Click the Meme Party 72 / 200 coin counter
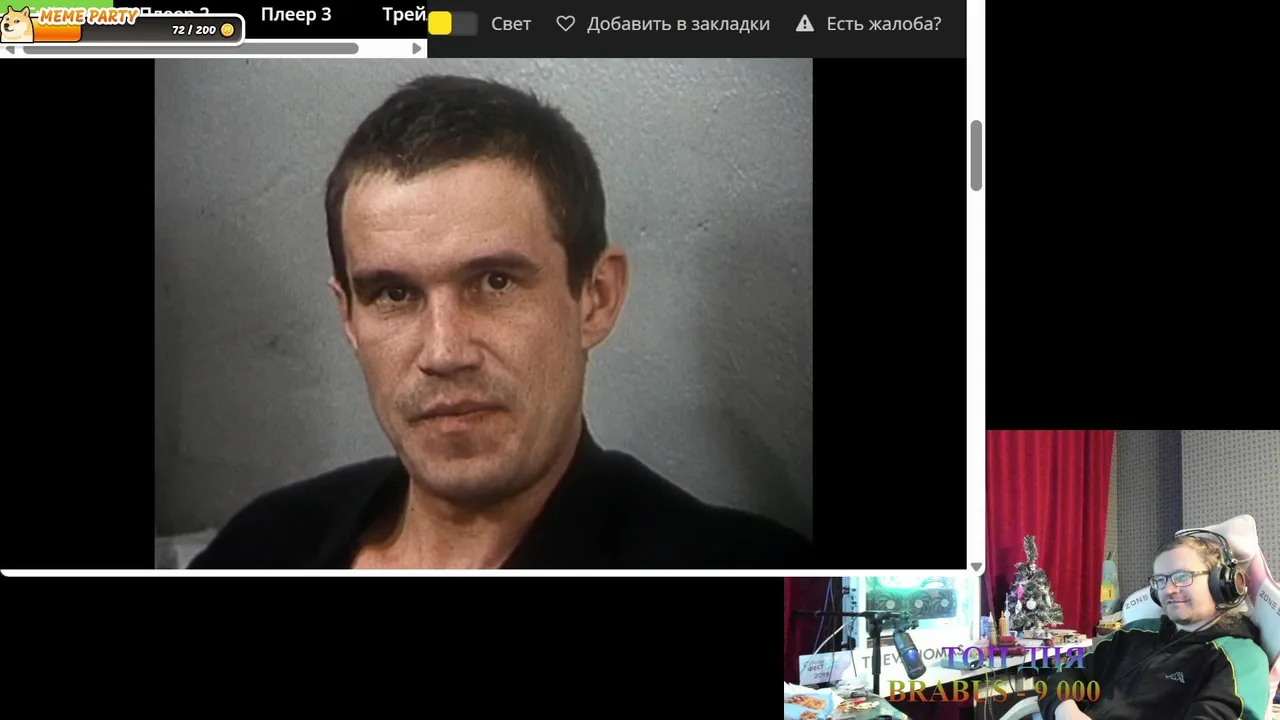 [x=203, y=30]
